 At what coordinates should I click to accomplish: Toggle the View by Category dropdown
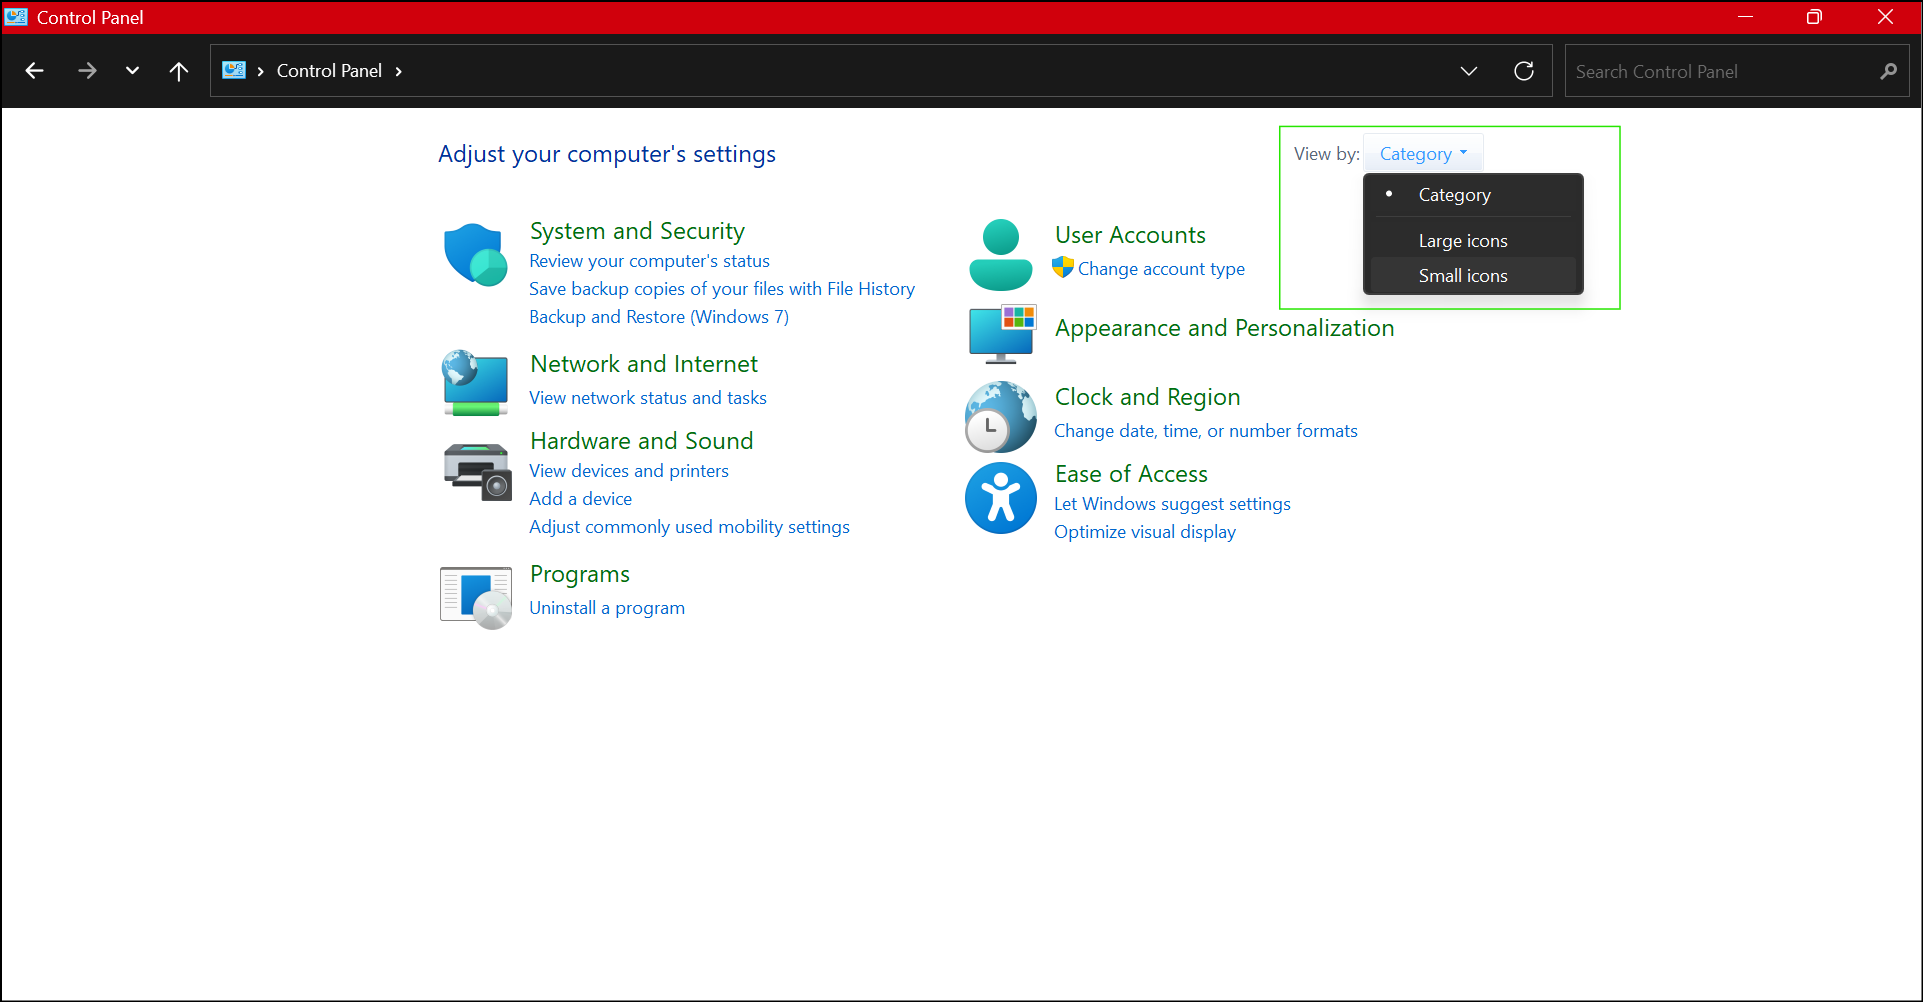[1423, 154]
